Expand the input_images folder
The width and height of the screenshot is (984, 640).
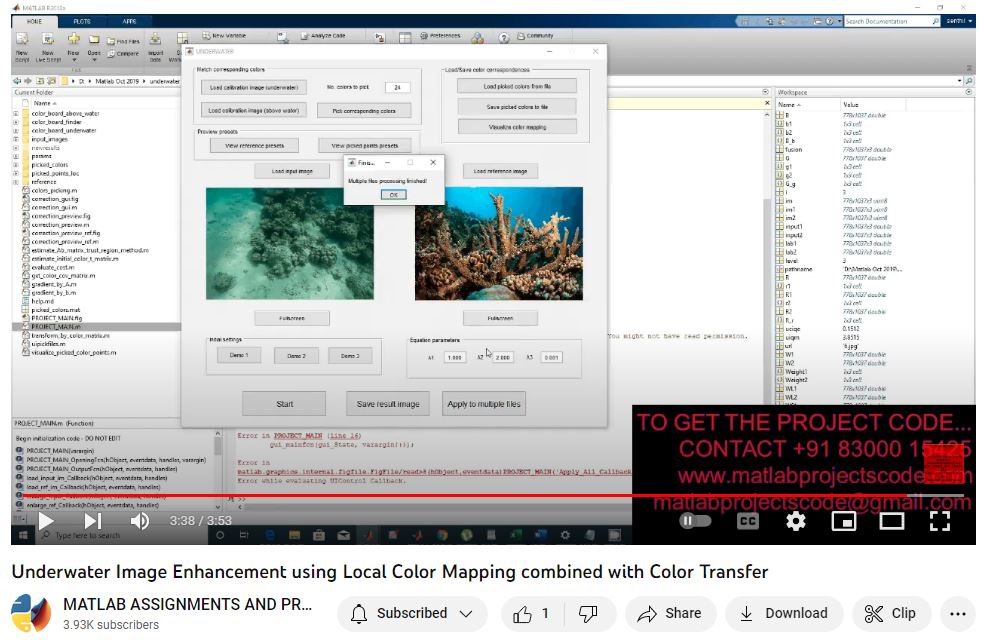click(x=16, y=139)
